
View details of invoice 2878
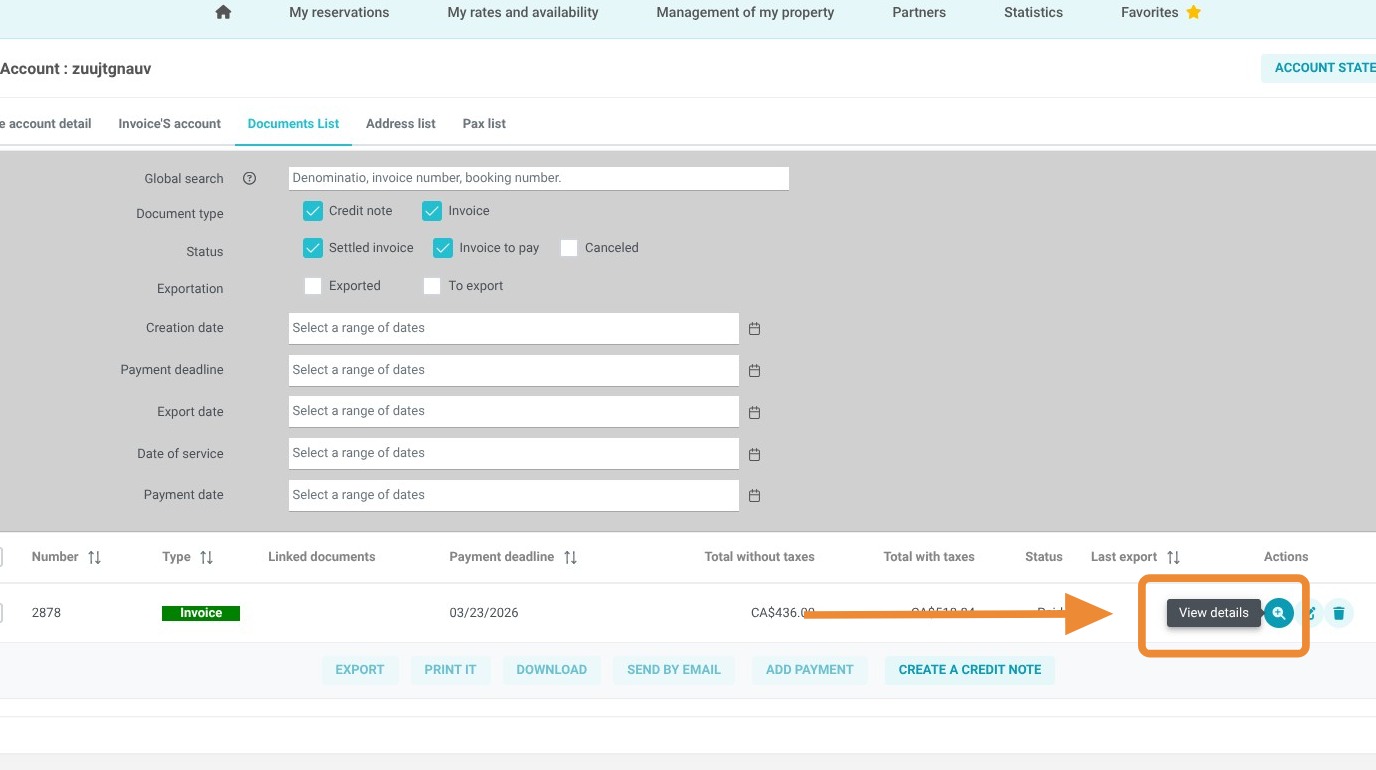(x=1278, y=613)
